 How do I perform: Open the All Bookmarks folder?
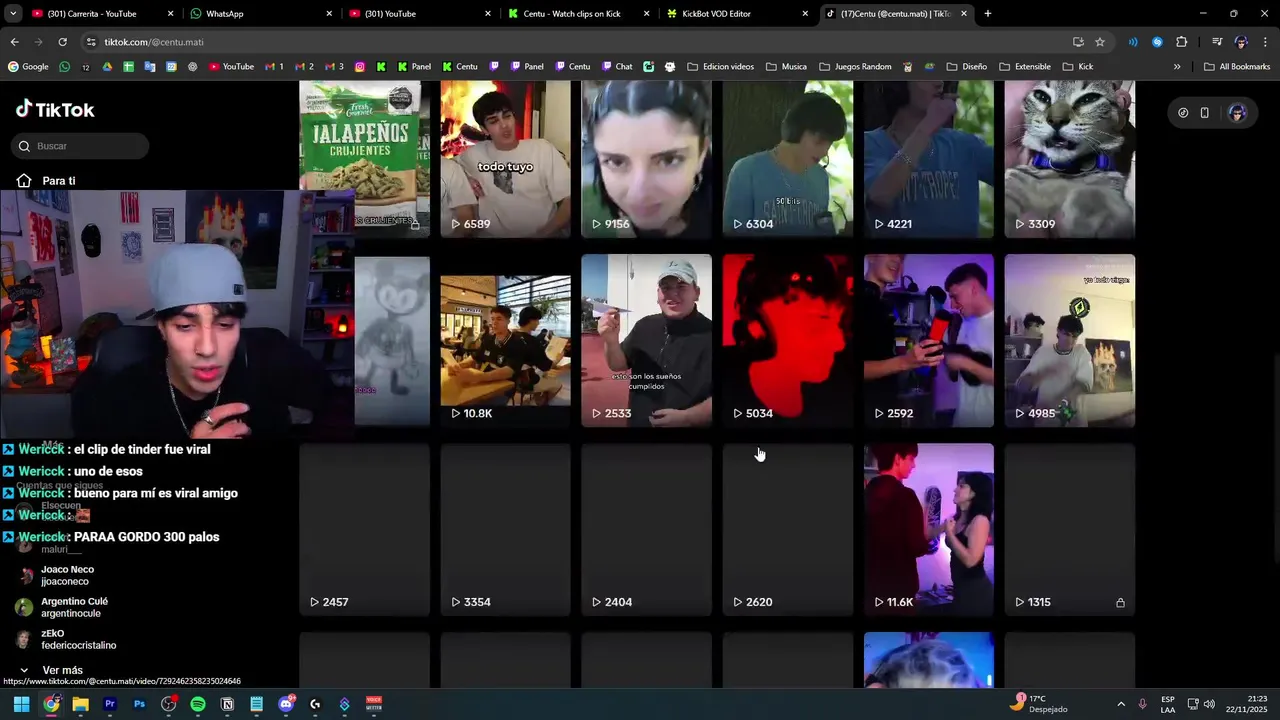coord(1237,67)
